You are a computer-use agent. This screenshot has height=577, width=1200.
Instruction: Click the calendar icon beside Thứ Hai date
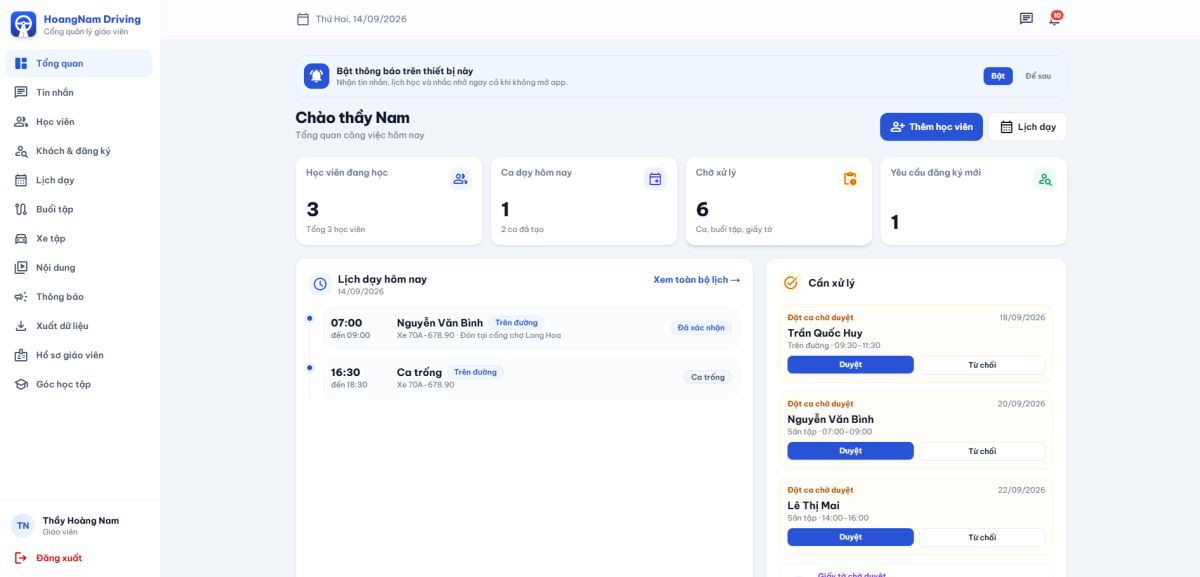click(x=303, y=19)
